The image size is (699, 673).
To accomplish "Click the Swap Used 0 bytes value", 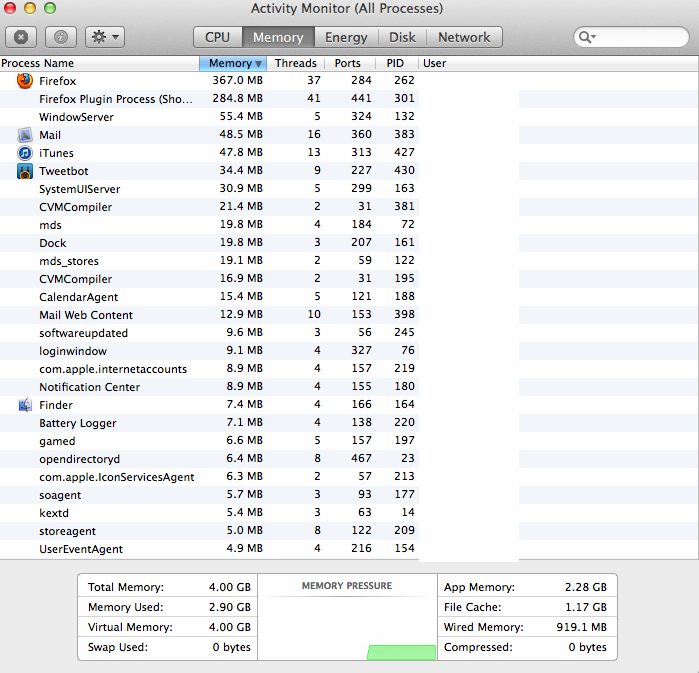I will coord(231,647).
